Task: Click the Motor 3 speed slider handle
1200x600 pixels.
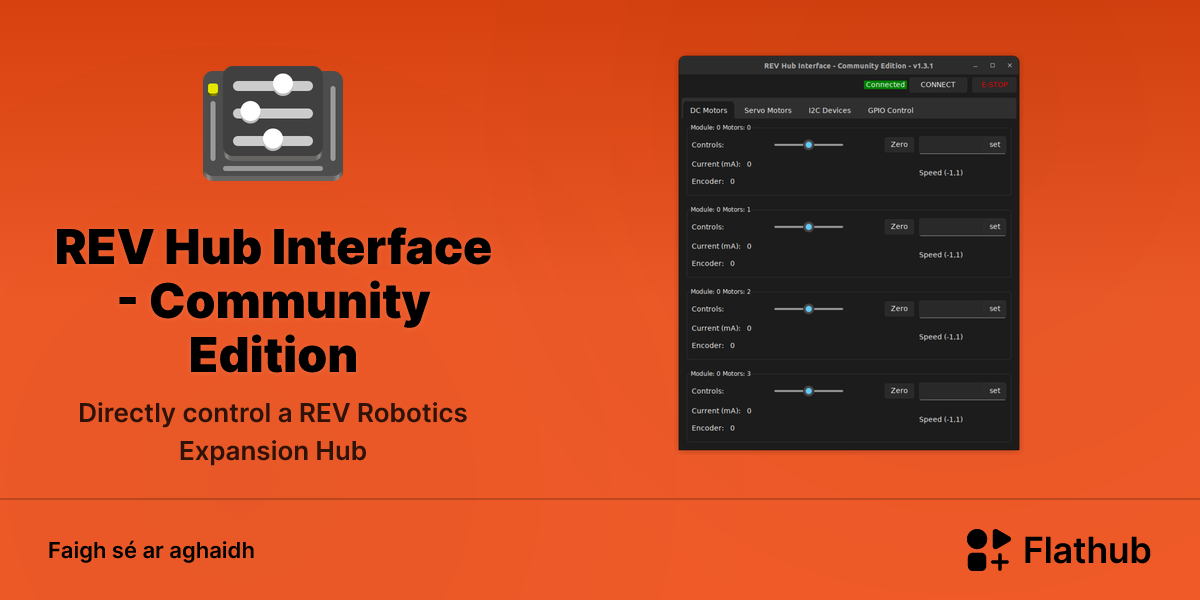Action: 809,391
